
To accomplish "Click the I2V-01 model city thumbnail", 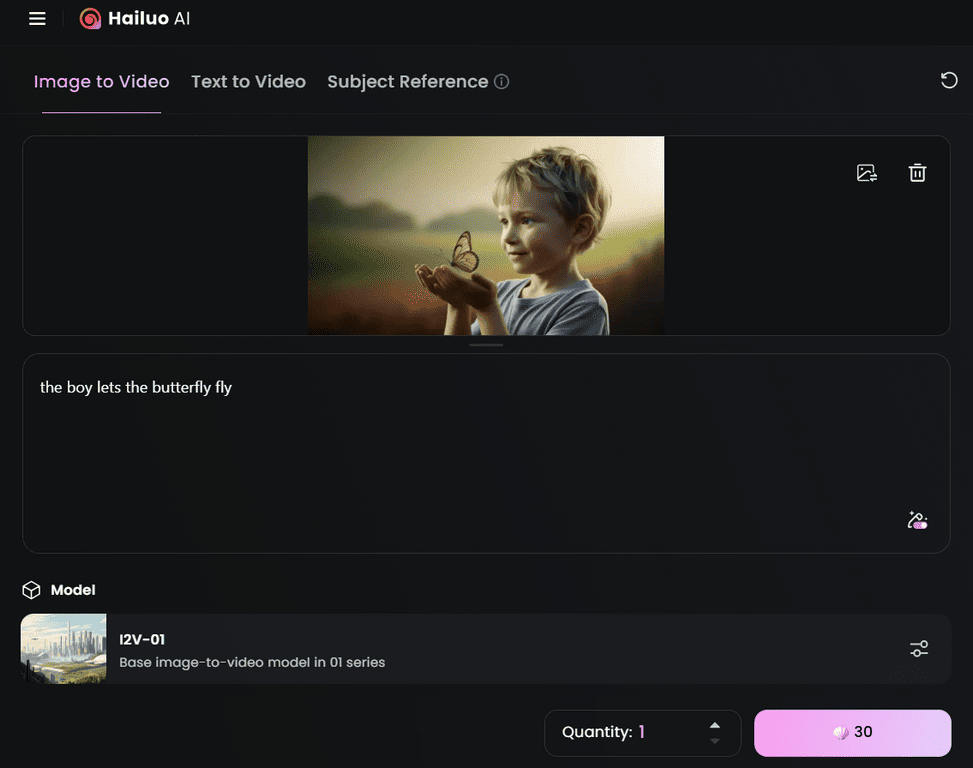I will click(63, 649).
